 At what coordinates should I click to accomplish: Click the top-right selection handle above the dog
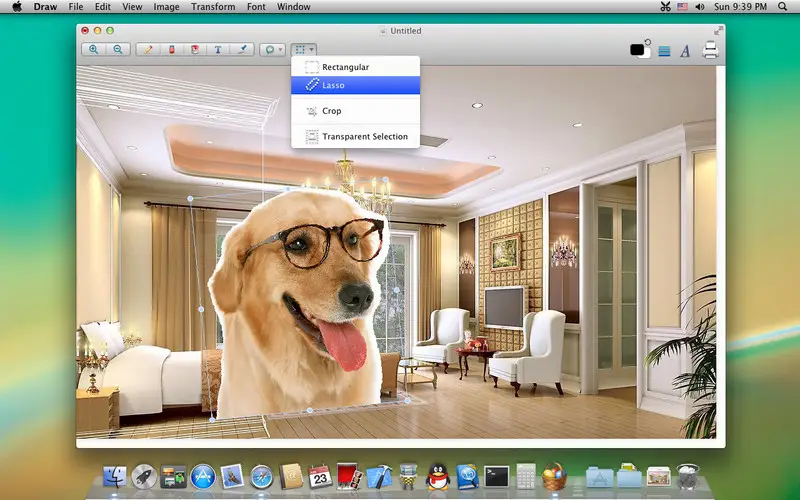pos(385,180)
